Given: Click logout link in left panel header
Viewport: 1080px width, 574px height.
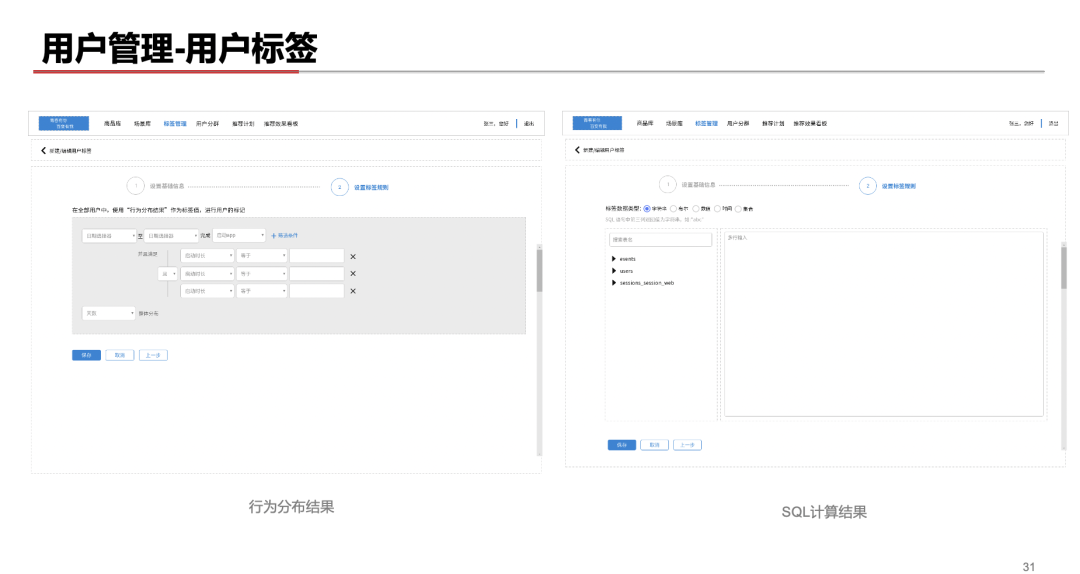Looking at the screenshot, I should (x=529, y=124).
